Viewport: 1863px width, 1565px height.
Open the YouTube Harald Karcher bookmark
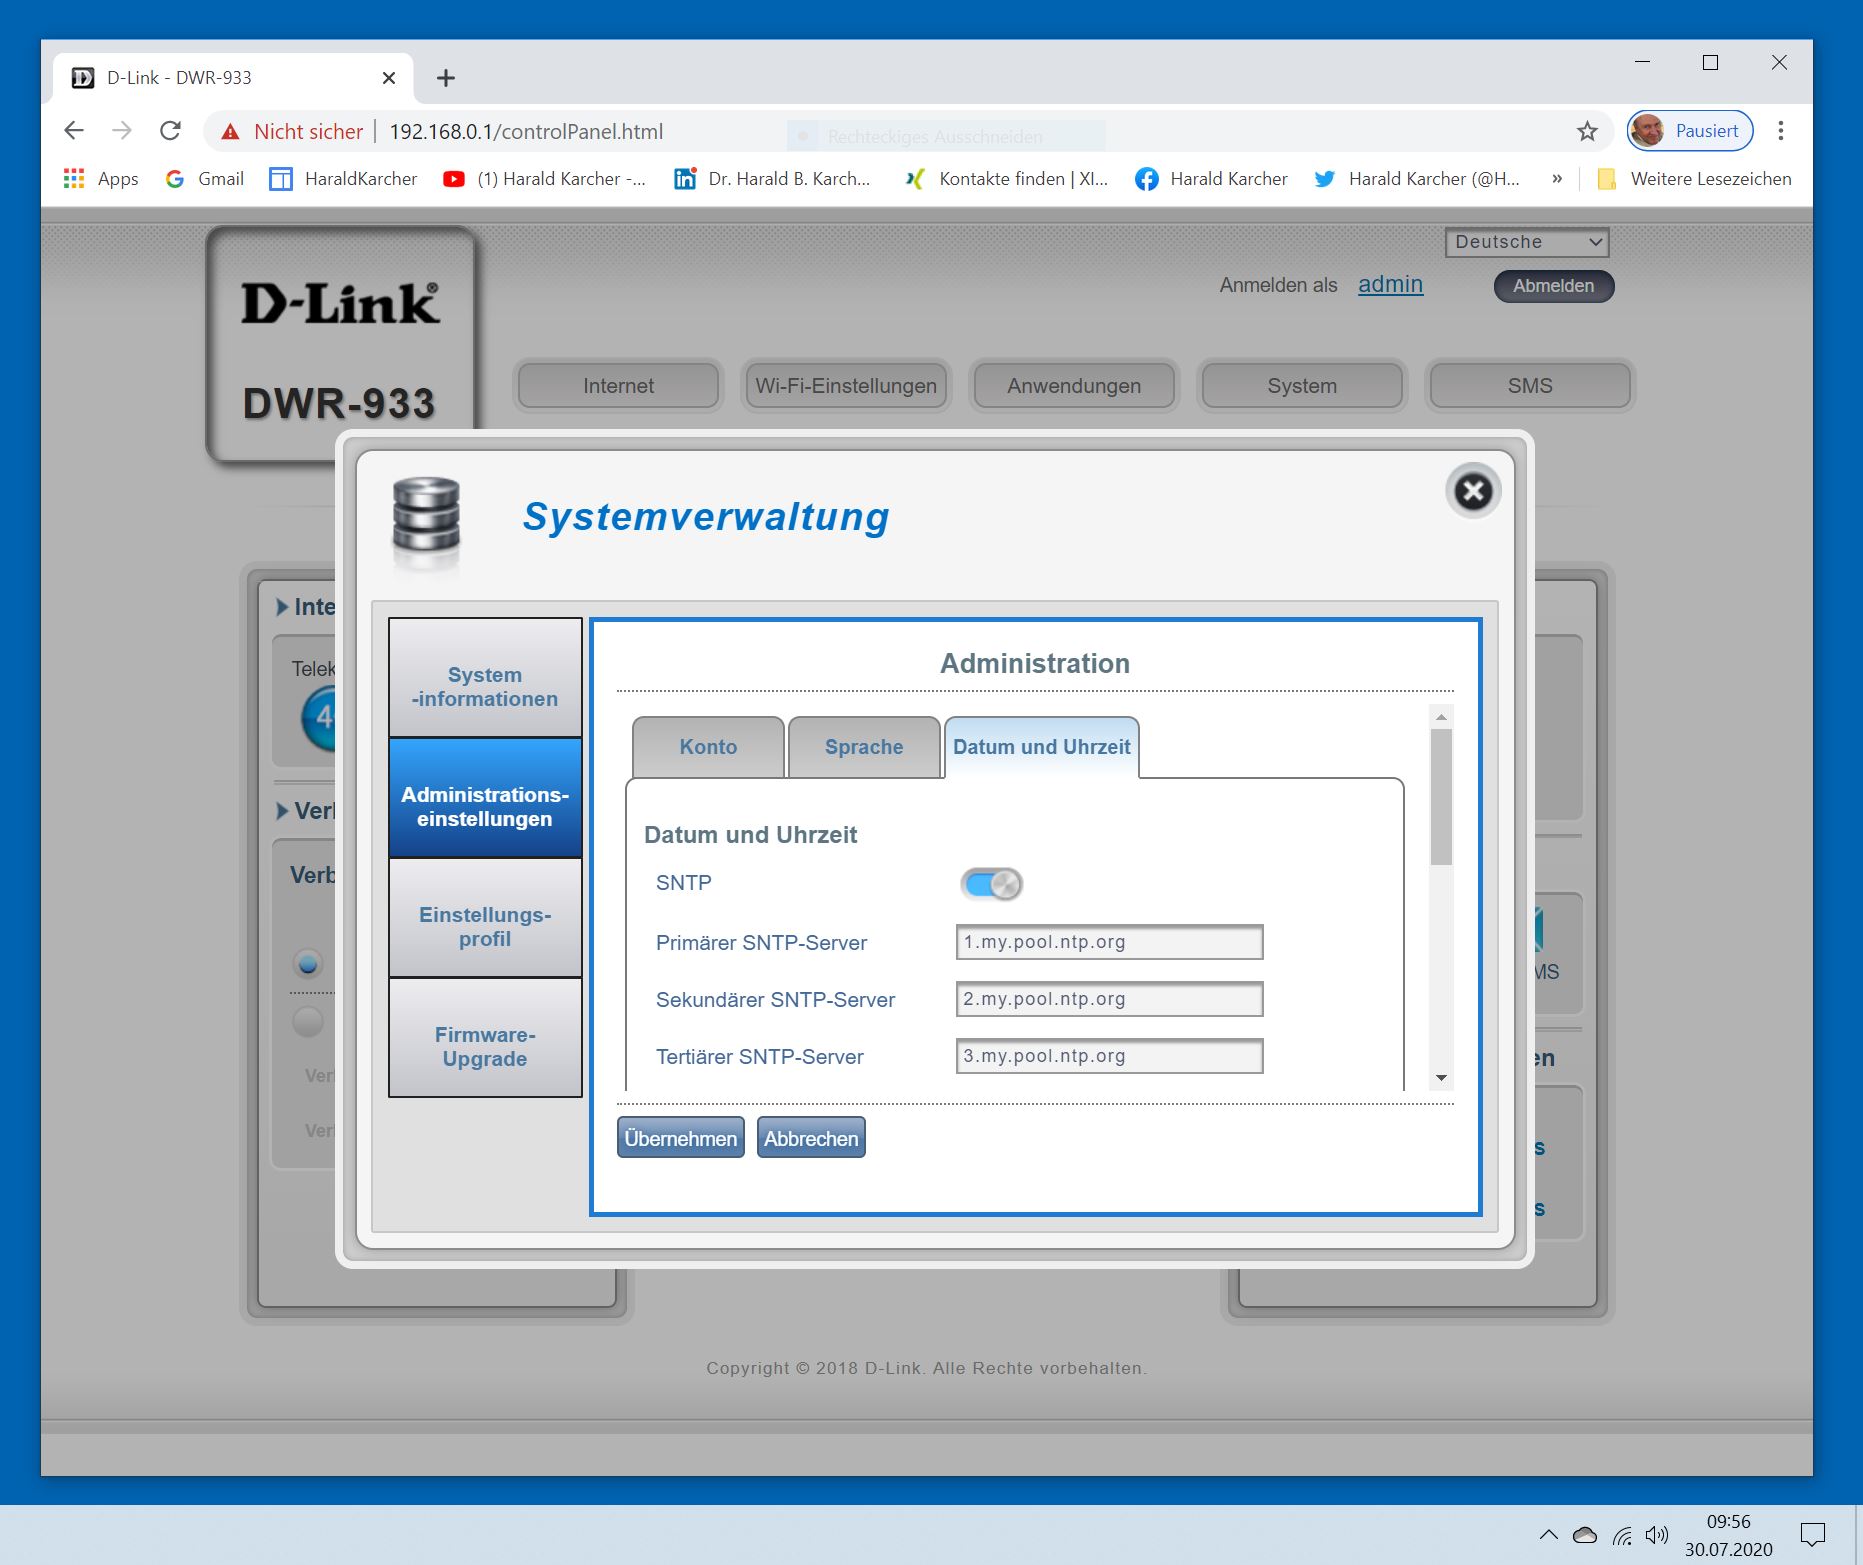(x=545, y=179)
